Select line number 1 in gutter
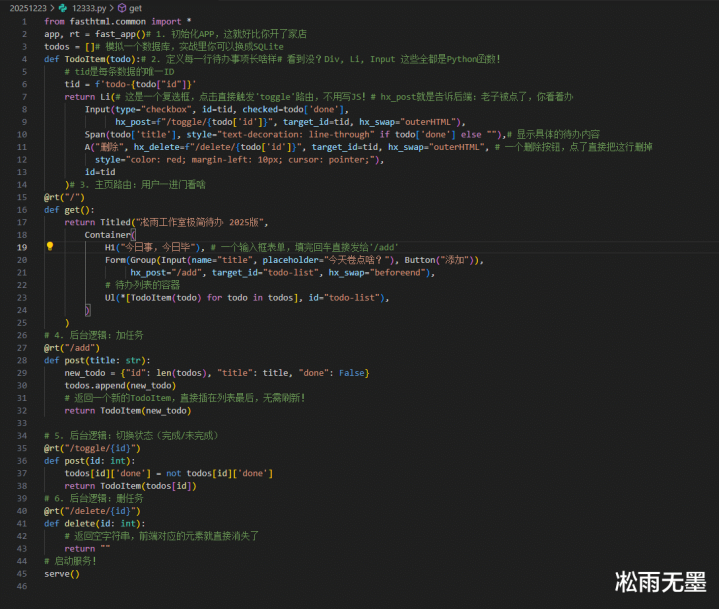Screen dimensions: 719x609 (24, 22)
